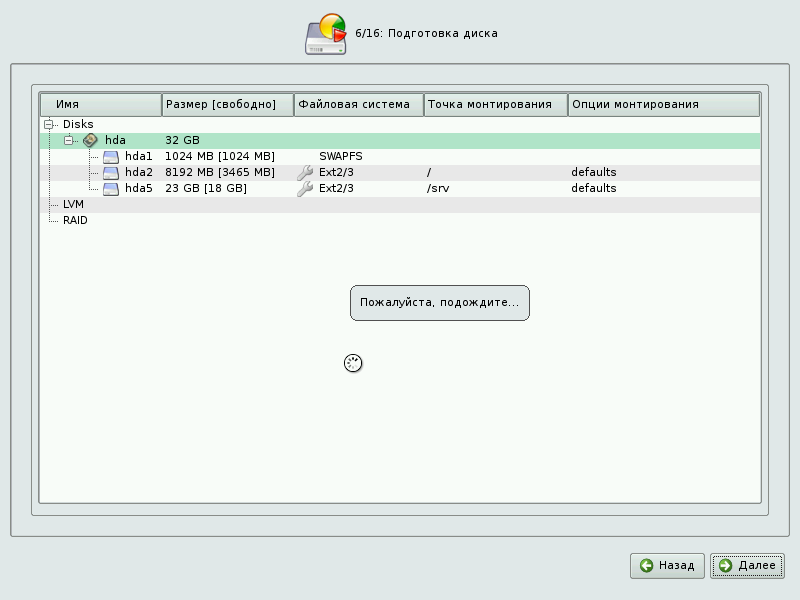This screenshot has width=800, height=600.
Task: Click the spinning wait indicator
Action: 352,363
